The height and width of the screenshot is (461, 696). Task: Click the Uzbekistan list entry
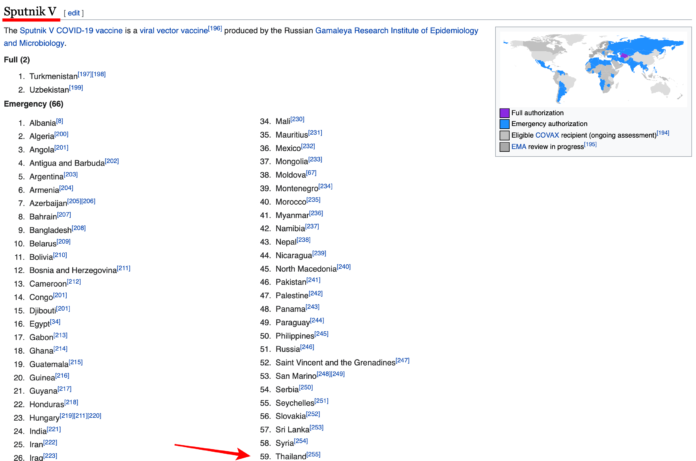click(49, 90)
